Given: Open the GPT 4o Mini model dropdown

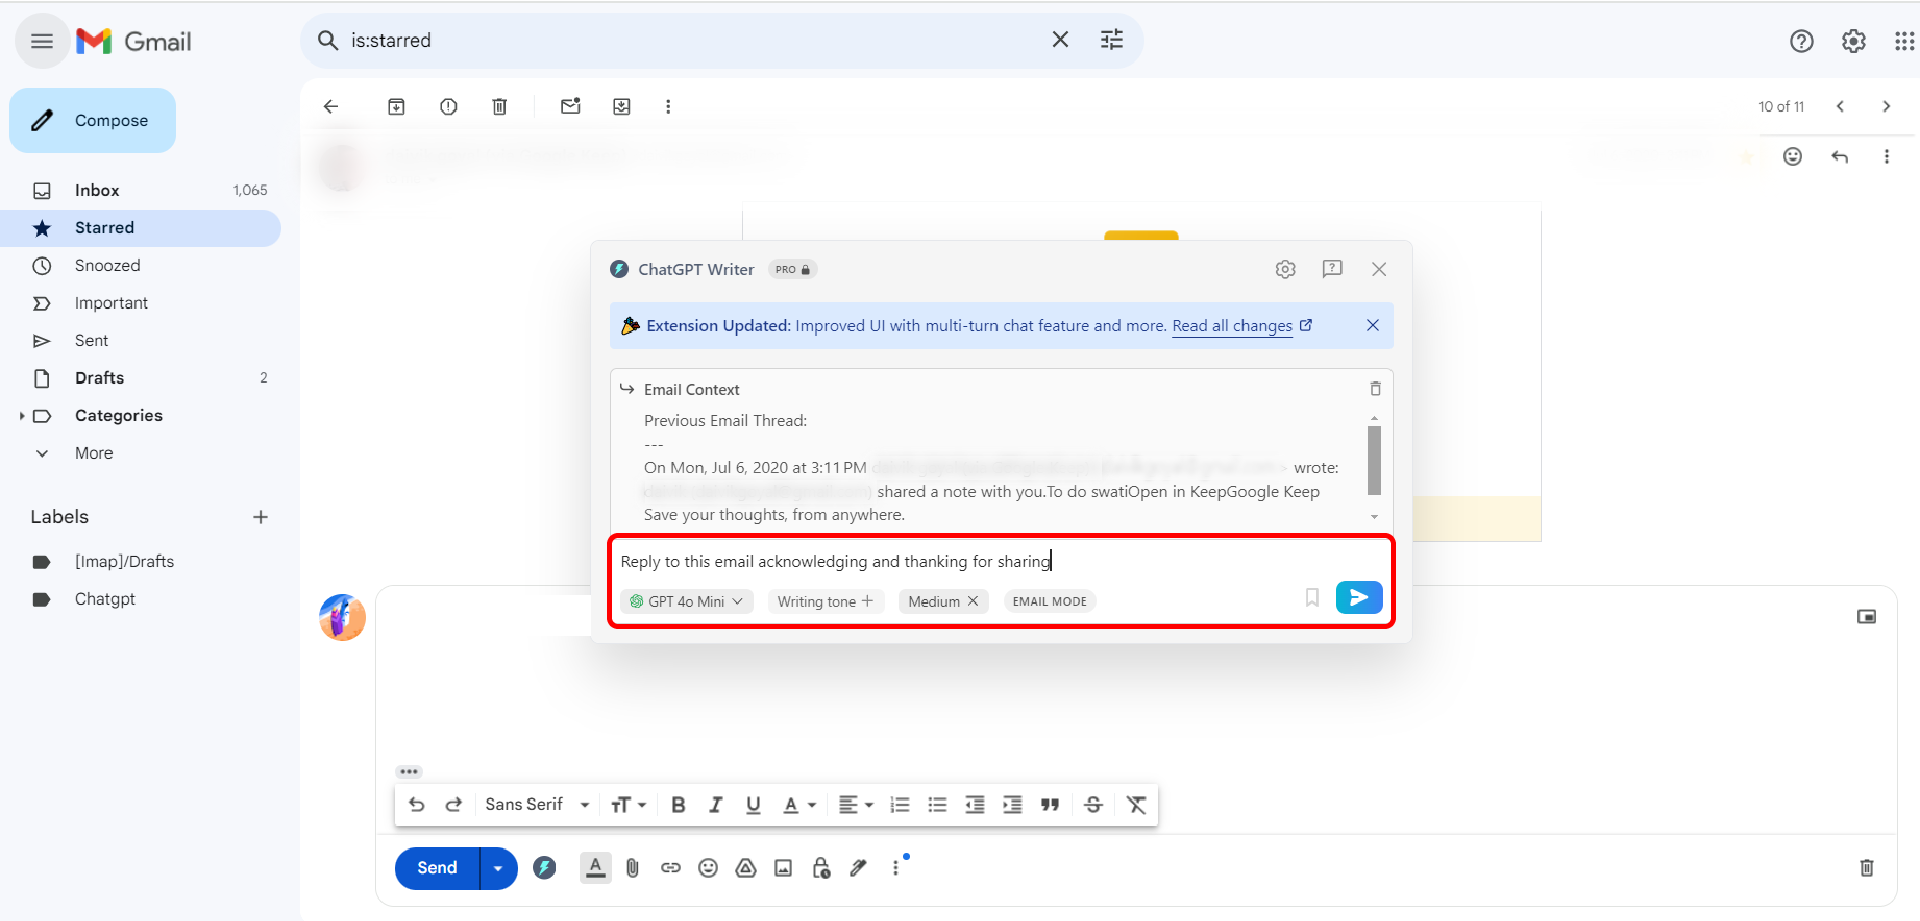Looking at the screenshot, I should point(686,601).
